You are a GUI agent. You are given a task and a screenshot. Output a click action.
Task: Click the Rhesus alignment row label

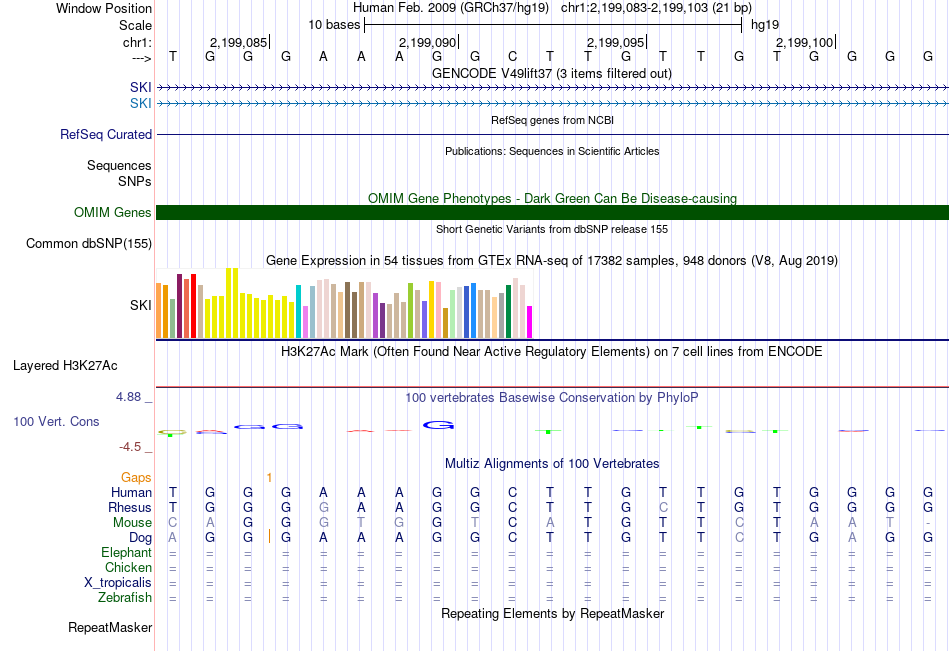(x=130, y=507)
